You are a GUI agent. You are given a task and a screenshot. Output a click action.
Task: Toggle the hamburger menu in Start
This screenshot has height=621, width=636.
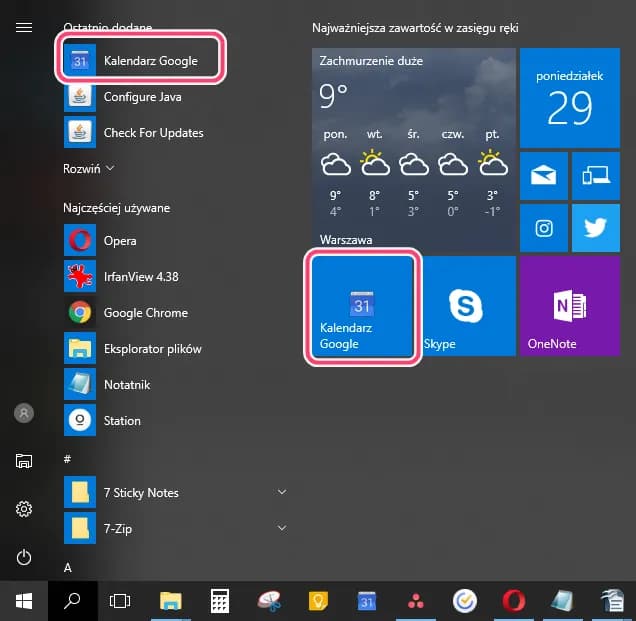point(24,27)
